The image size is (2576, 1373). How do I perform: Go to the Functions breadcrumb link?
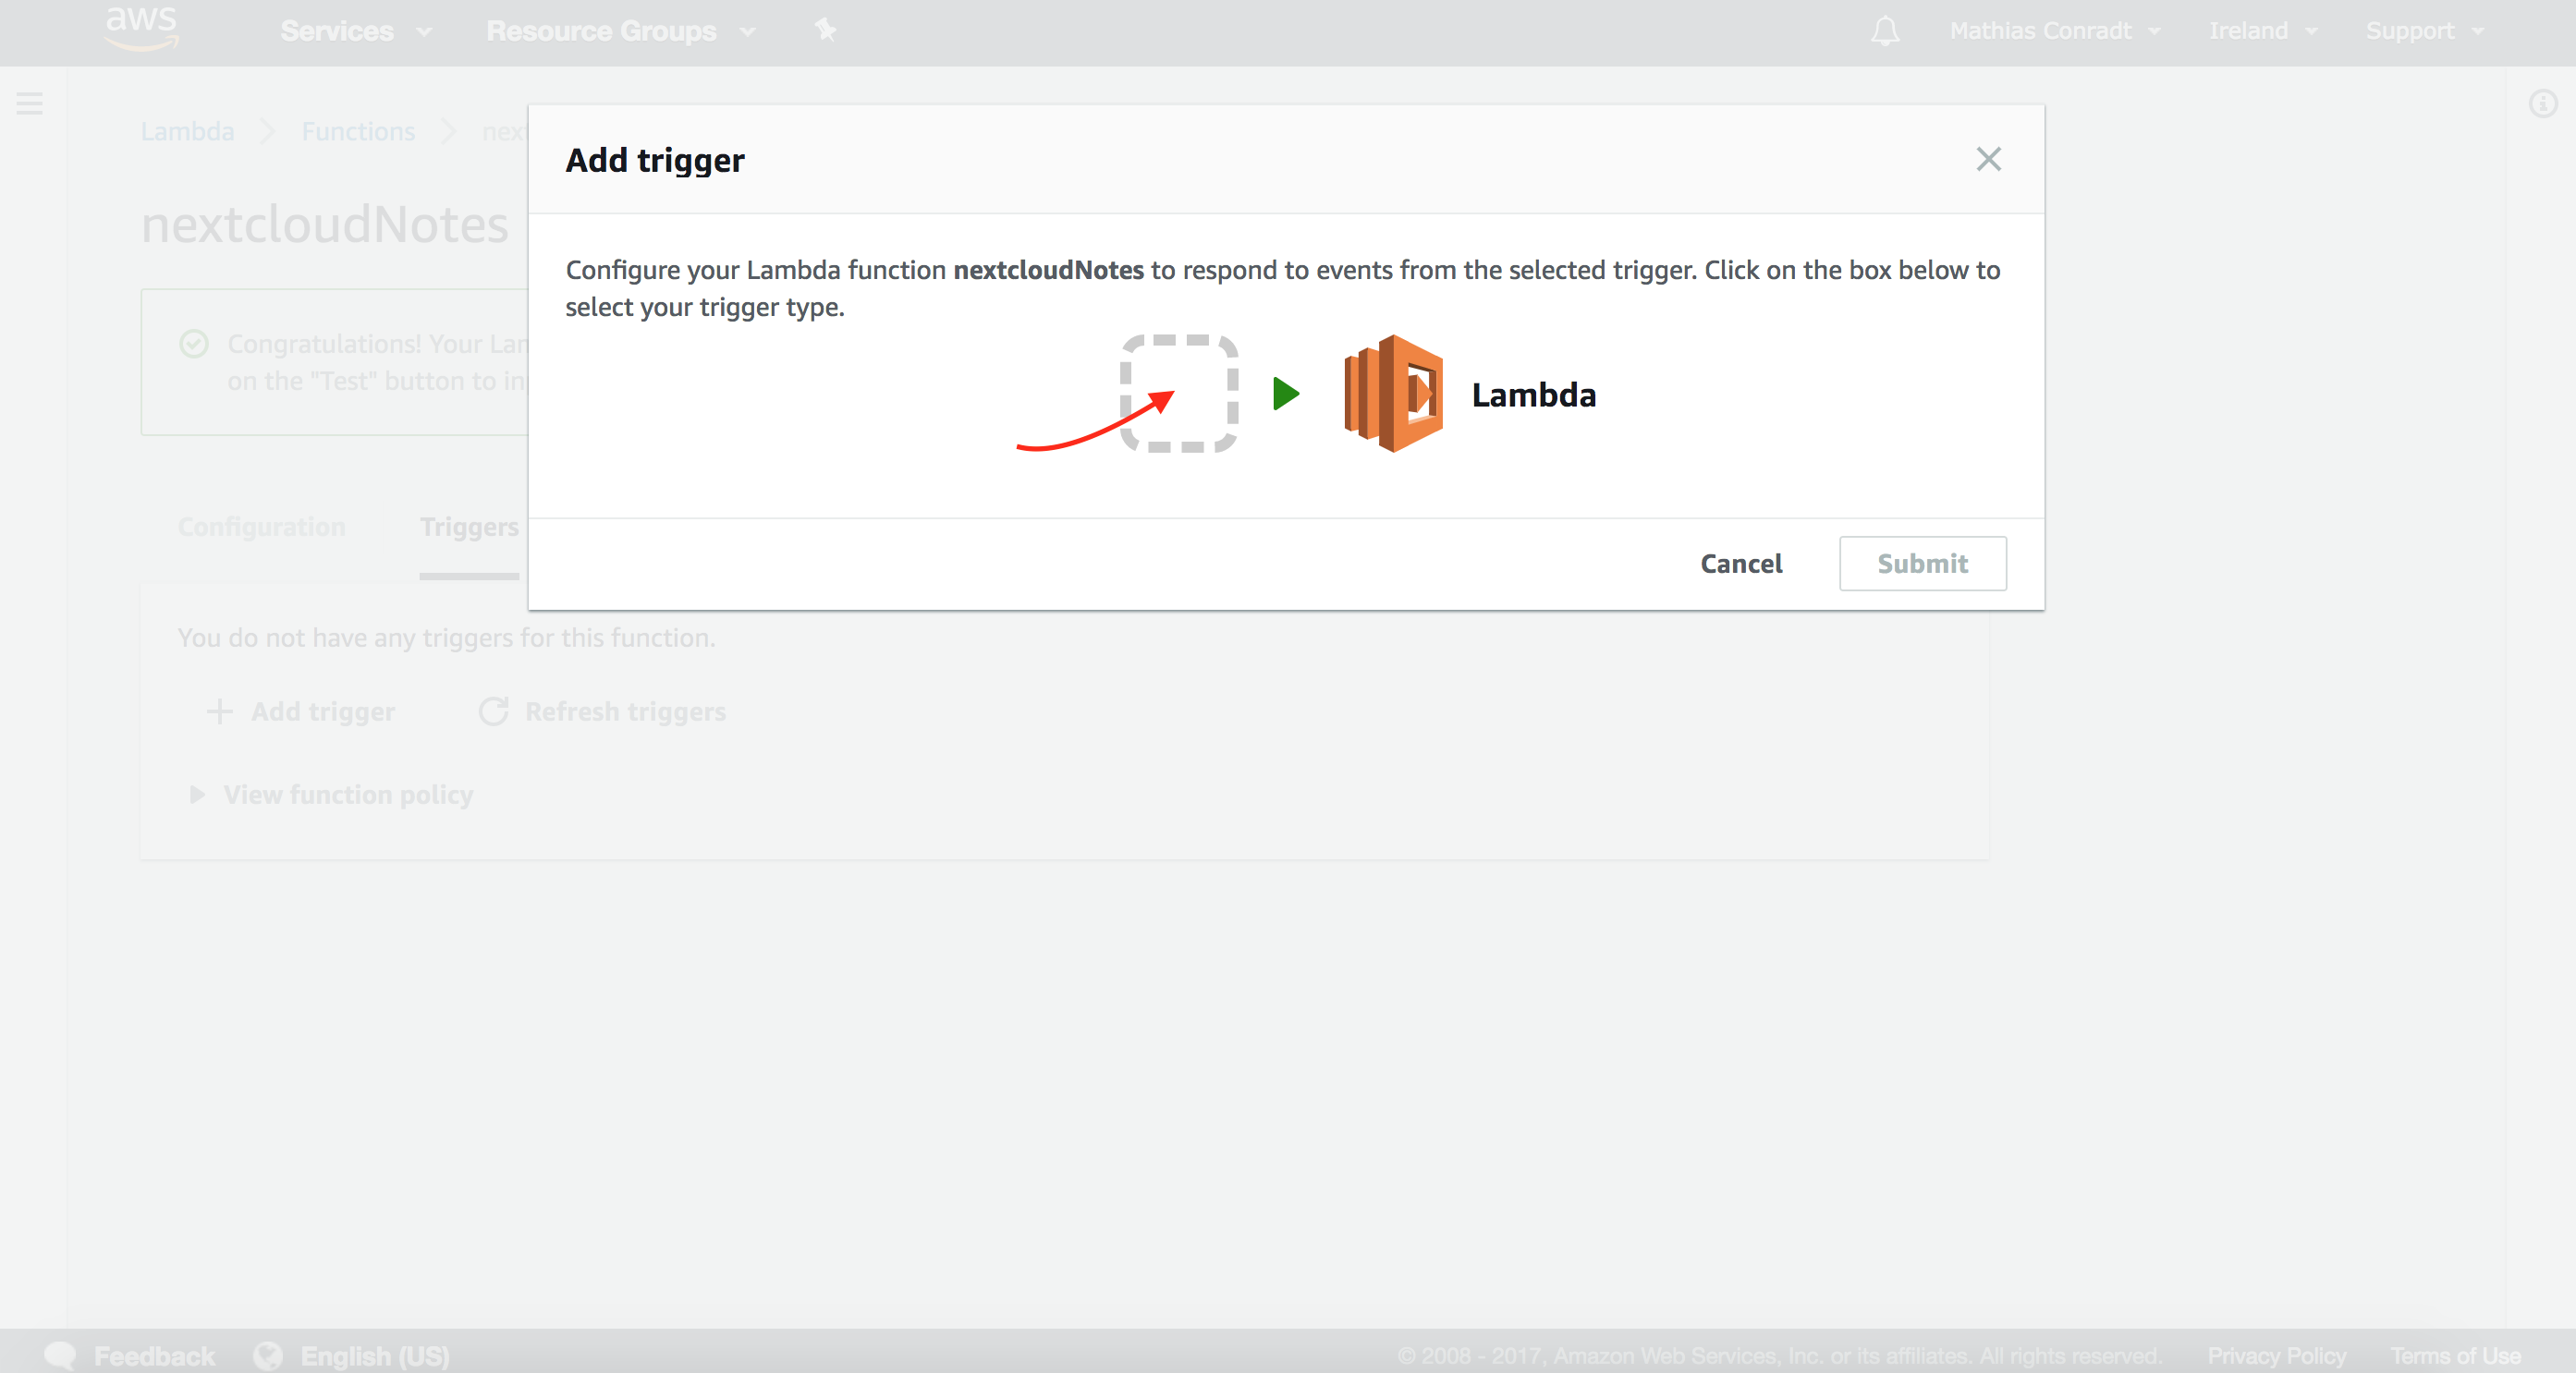coord(358,131)
